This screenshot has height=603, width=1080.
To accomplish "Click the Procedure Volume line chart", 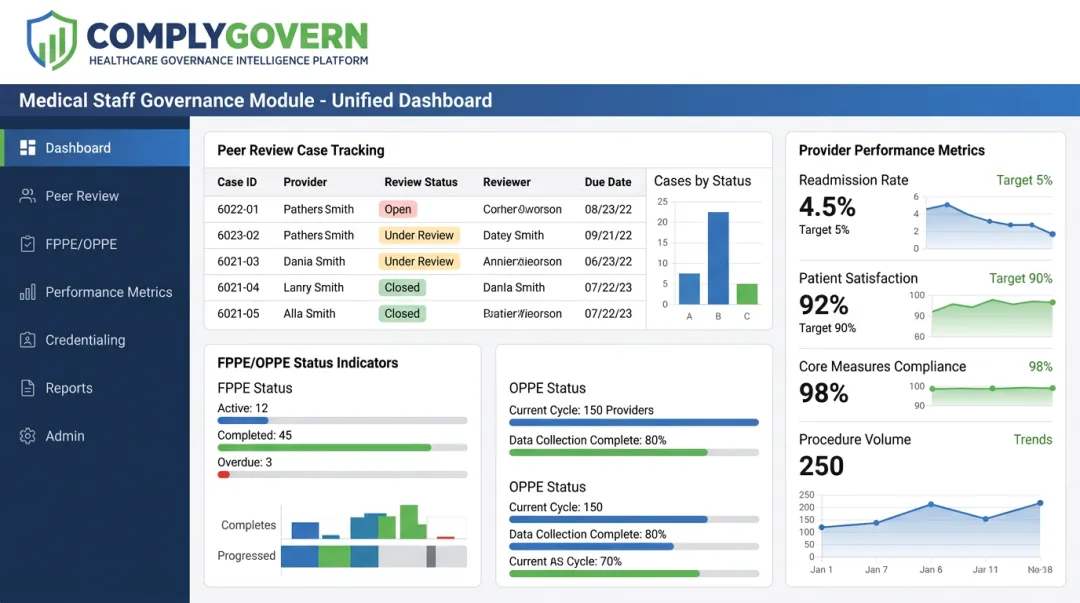I will point(930,527).
